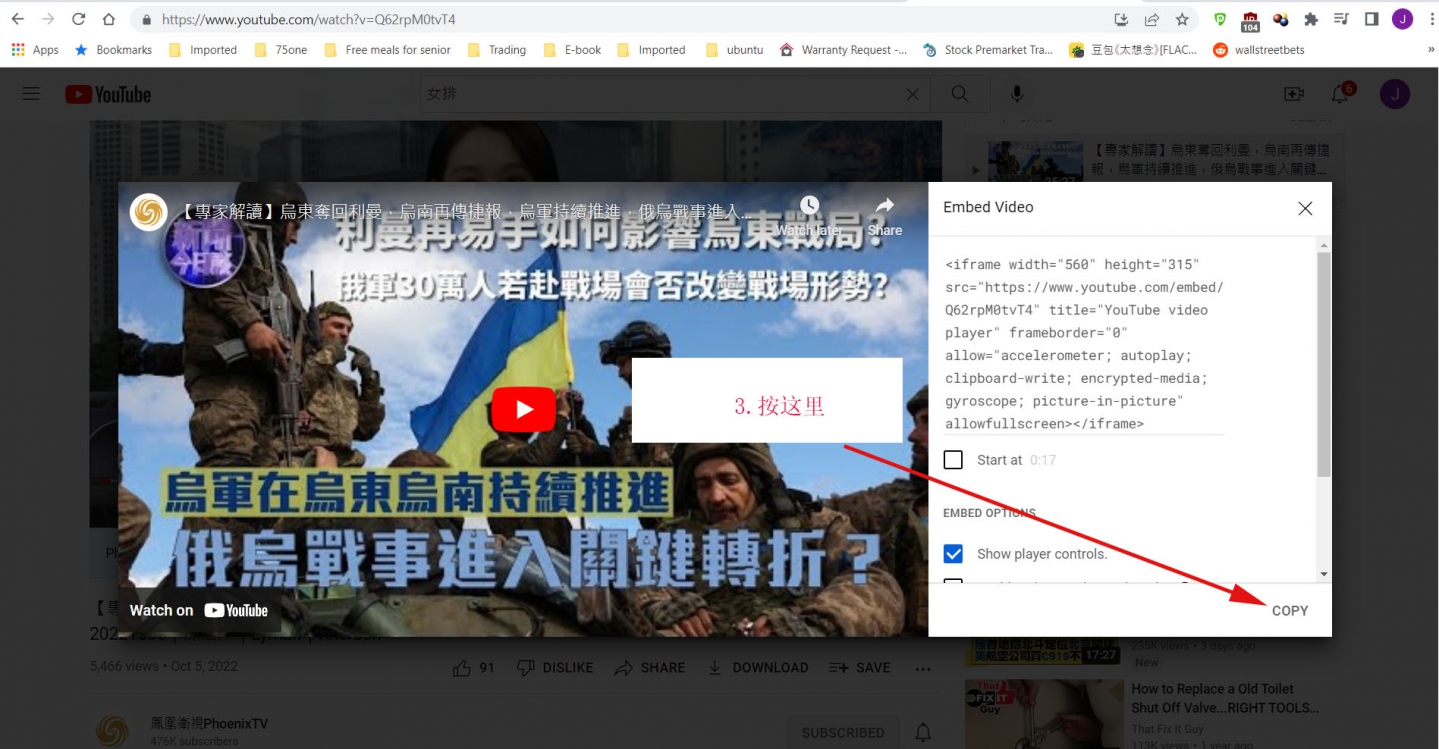Viewport: 1439px width, 749px height.
Task: Save the video to playlist
Action: (x=860, y=667)
